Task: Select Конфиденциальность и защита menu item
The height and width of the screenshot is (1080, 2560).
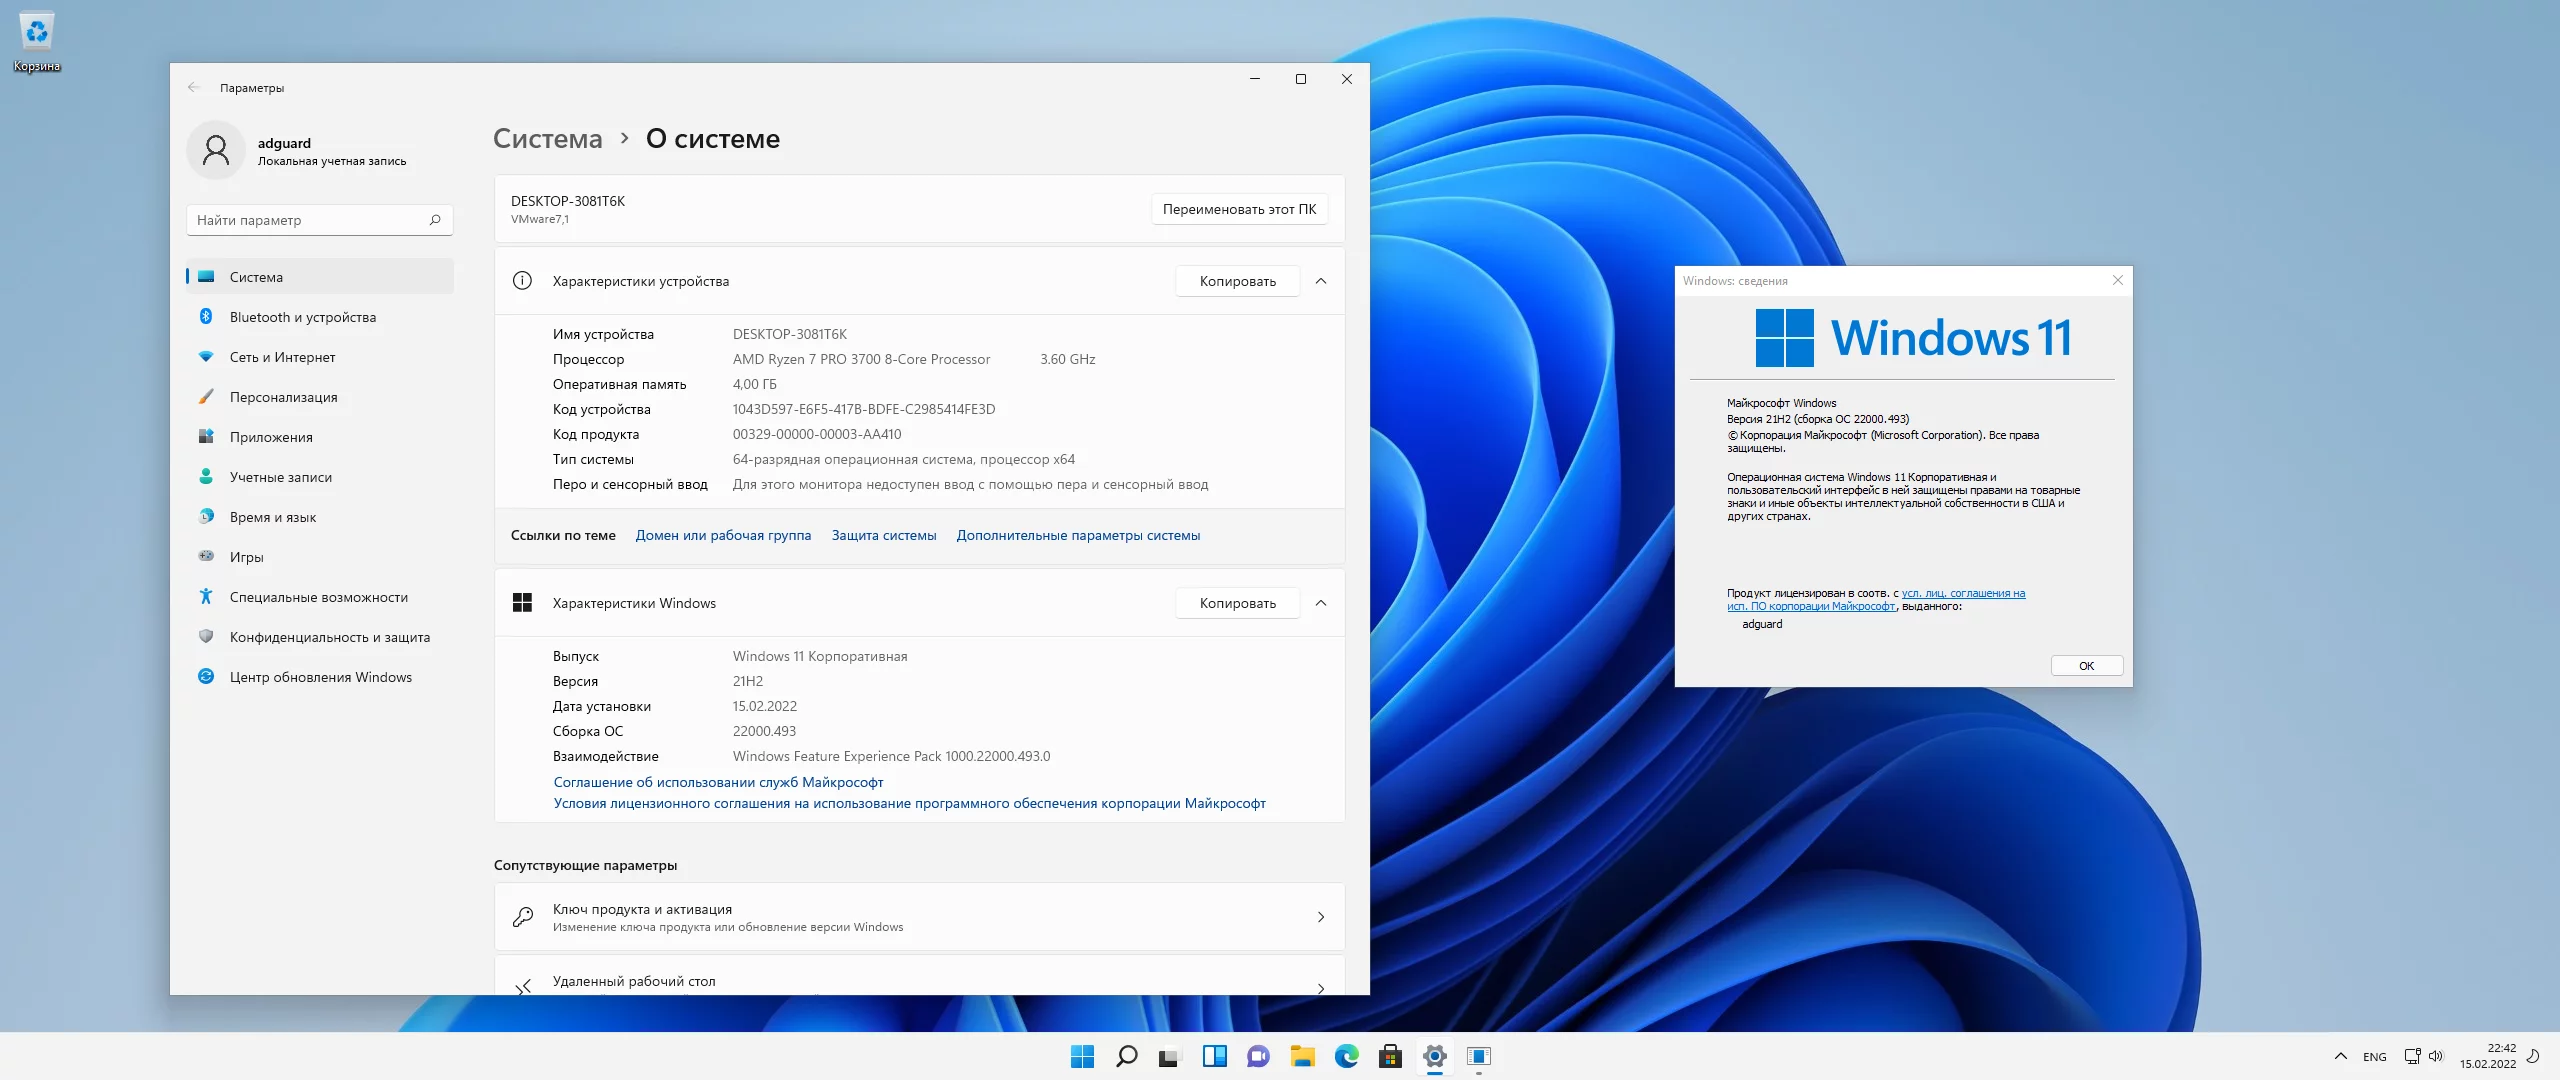Action: 329,637
